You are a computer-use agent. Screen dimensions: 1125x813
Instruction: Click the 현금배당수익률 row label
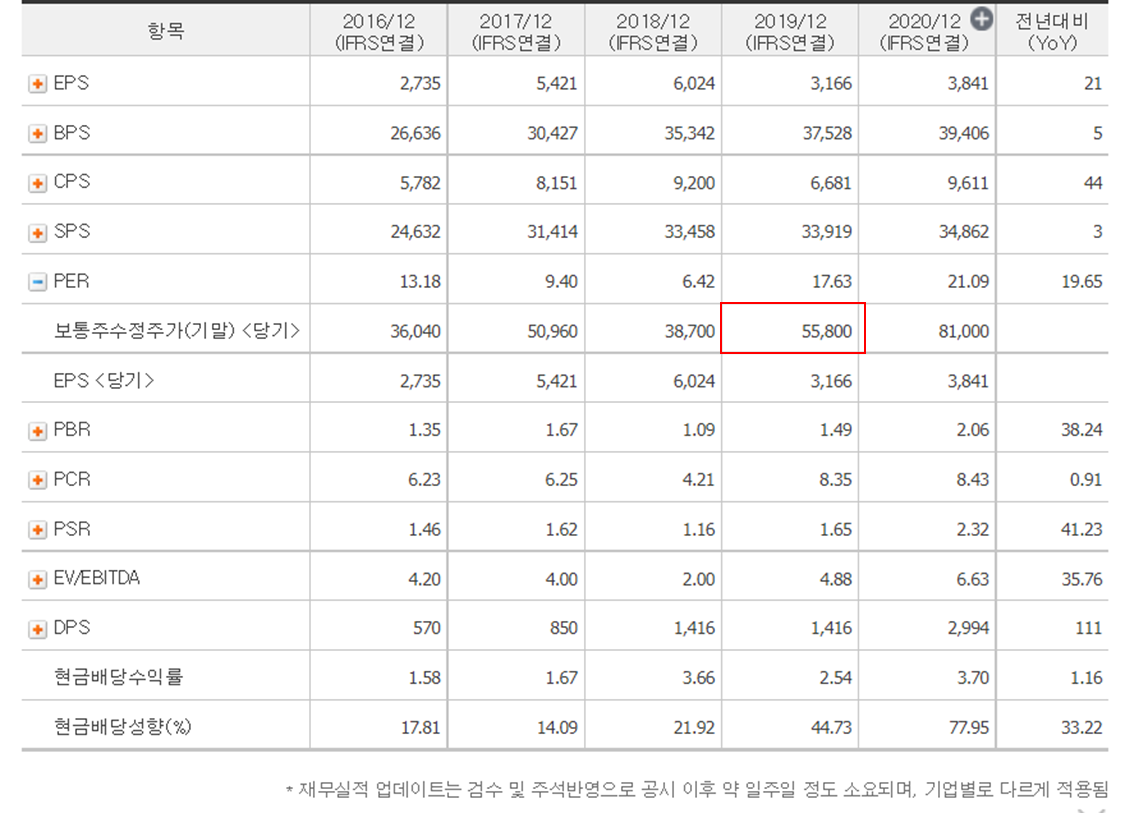[118, 677]
